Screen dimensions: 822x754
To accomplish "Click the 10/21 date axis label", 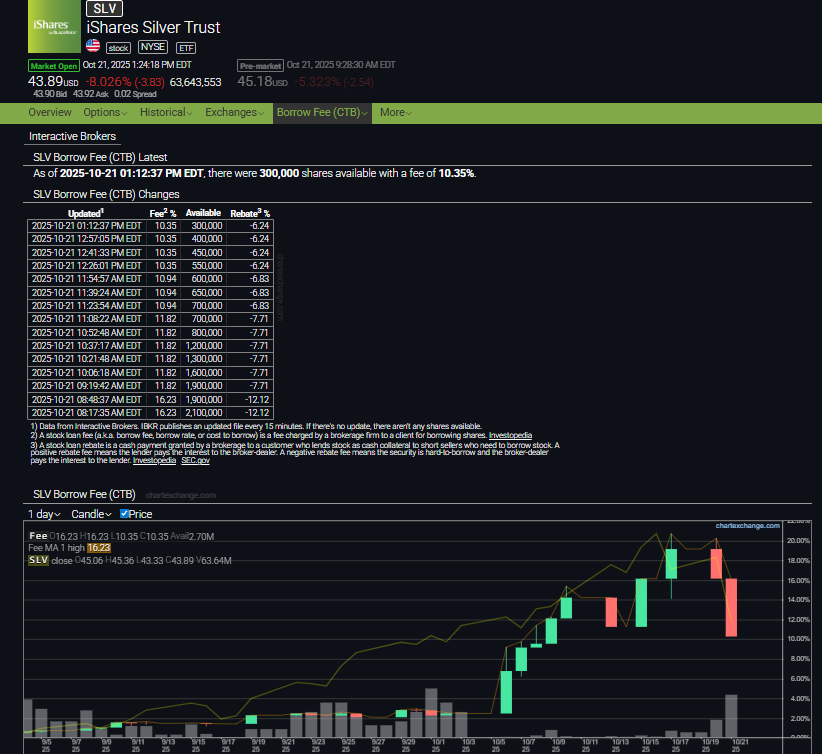I will (x=739, y=745).
